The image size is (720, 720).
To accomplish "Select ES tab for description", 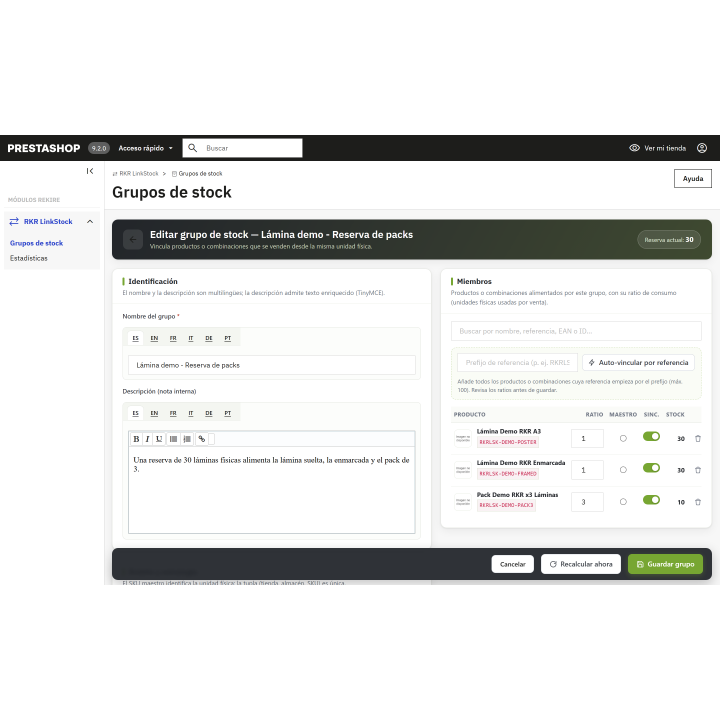I will (x=135, y=413).
